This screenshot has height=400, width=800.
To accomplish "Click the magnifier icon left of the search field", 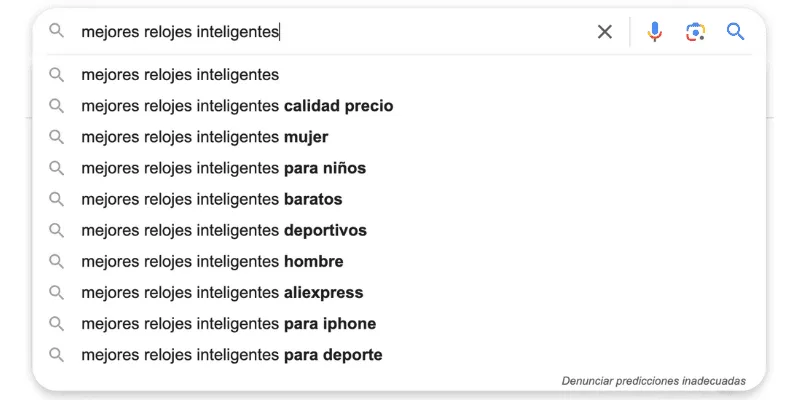I will (57, 32).
